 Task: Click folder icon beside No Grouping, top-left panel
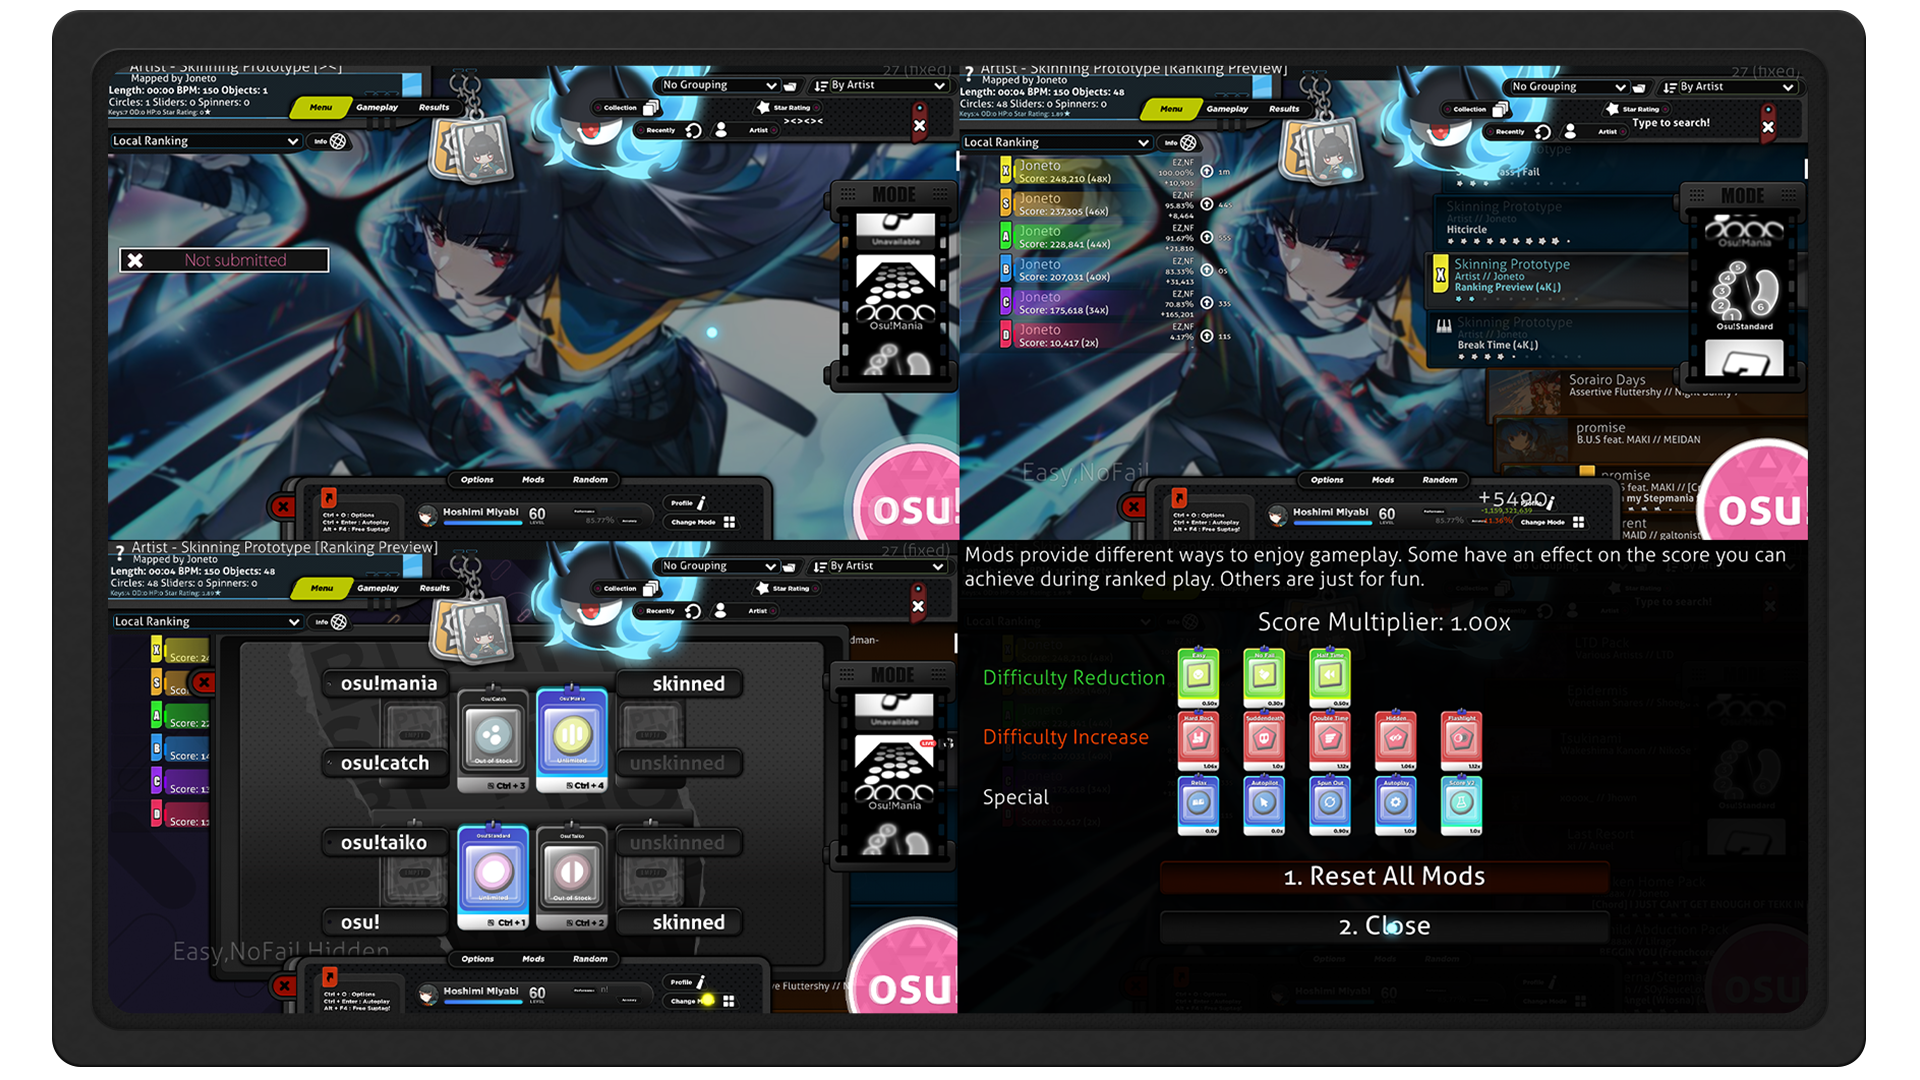[x=790, y=86]
